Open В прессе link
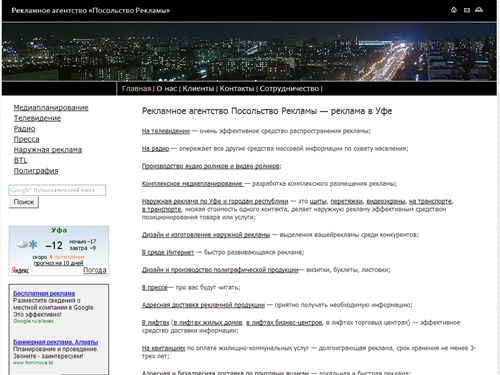 pyautogui.click(x=155, y=287)
